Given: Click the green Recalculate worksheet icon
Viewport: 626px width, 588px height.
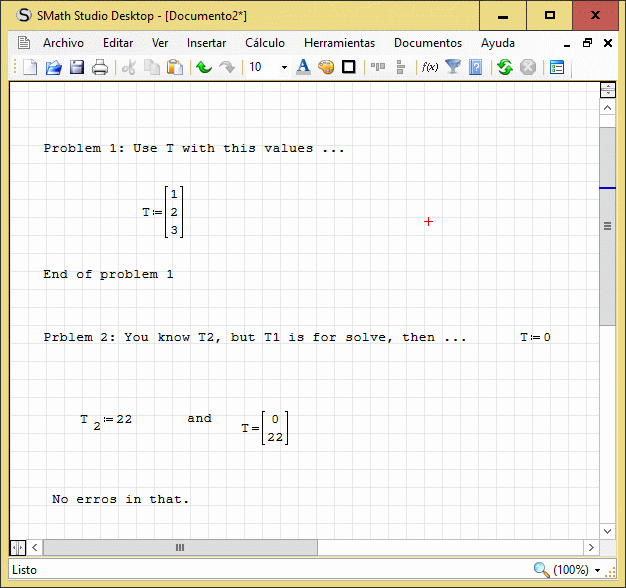Looking at the screenshot, I should tap(505, 67).
